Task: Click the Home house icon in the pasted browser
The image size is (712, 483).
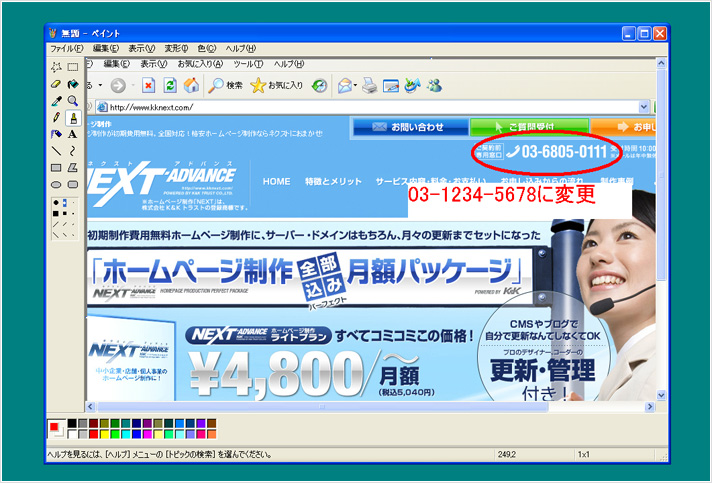Action: tap(191, 85)
